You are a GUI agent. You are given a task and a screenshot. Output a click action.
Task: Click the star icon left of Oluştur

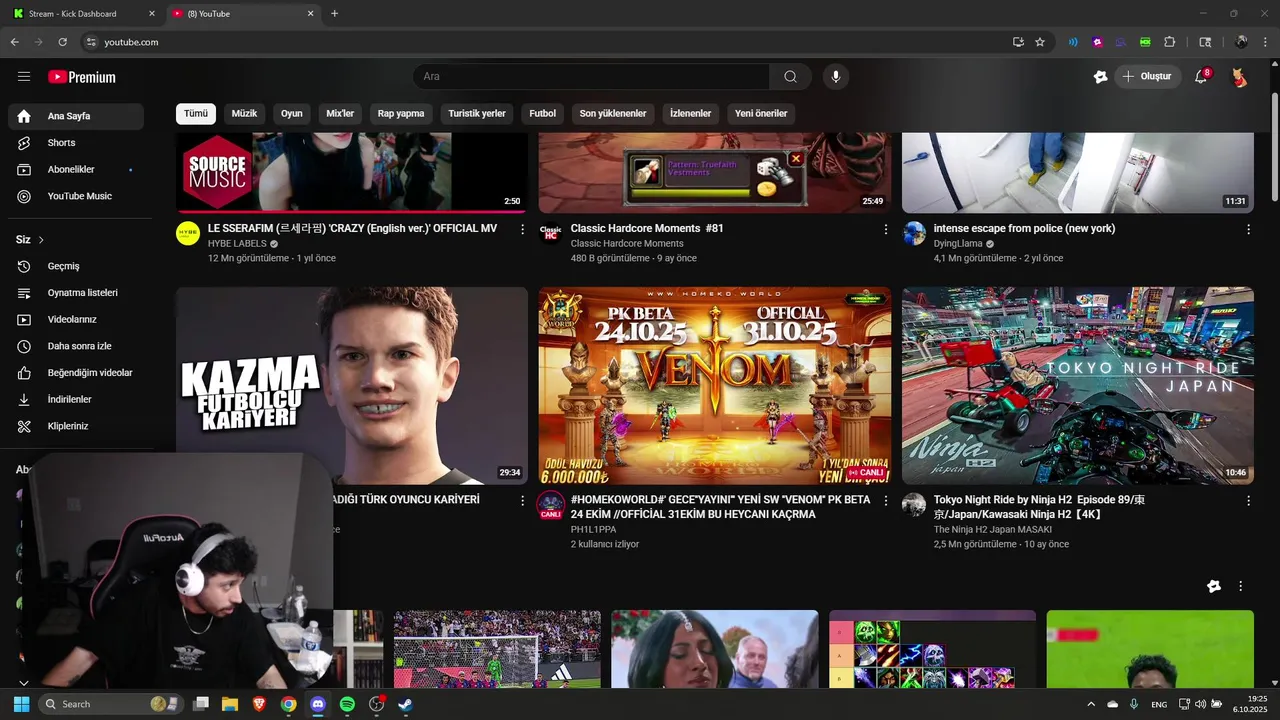click(1101, 77)
